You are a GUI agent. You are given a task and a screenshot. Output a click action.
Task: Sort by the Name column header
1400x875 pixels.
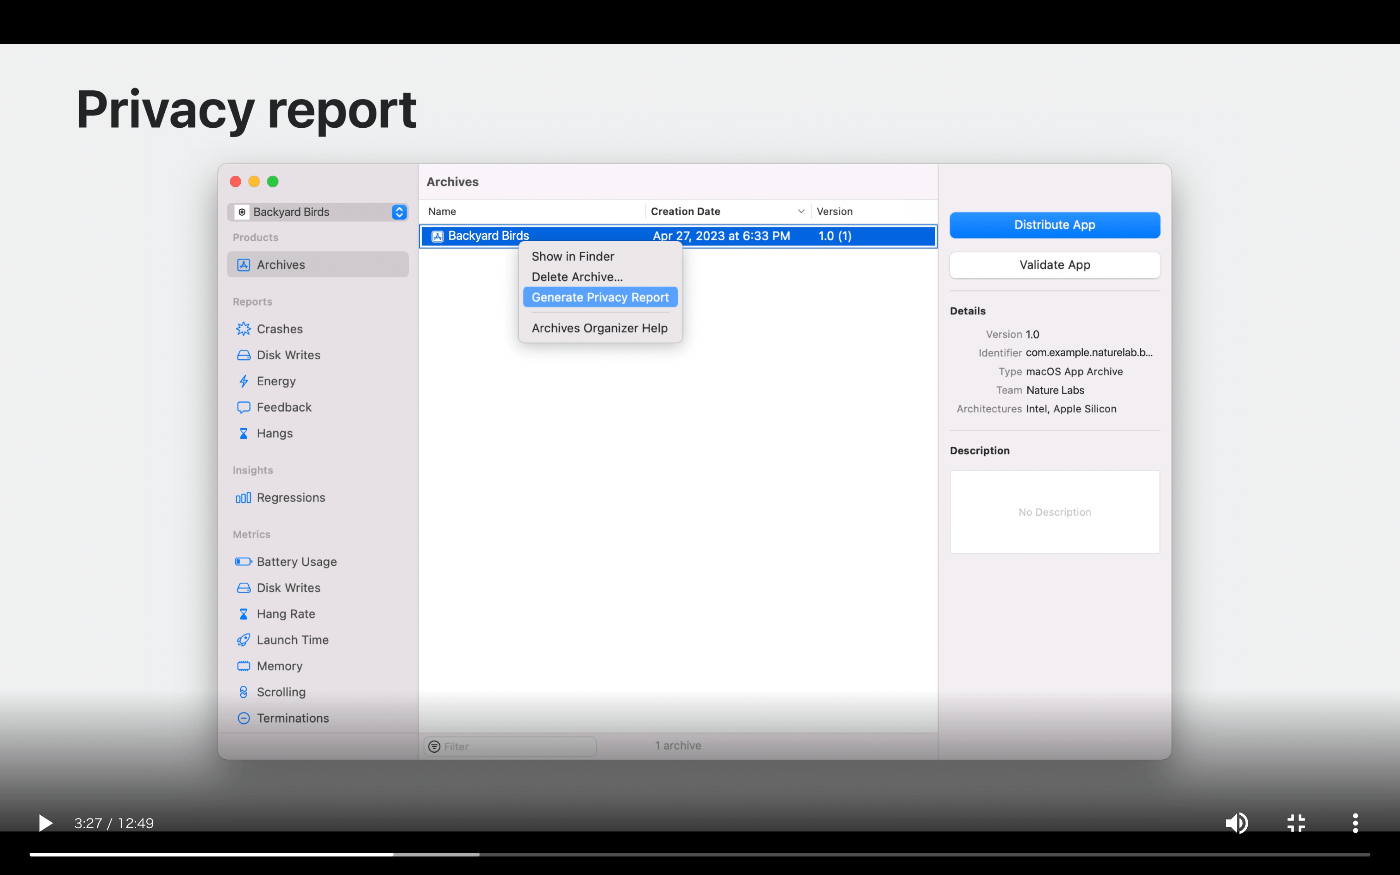pos(532,212)
